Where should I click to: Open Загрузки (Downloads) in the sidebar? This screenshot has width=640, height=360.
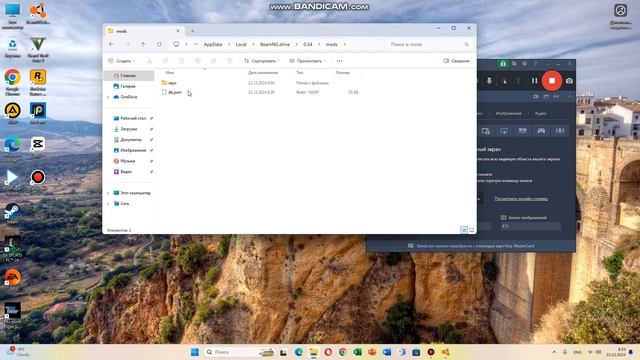[x=130, y=129]
